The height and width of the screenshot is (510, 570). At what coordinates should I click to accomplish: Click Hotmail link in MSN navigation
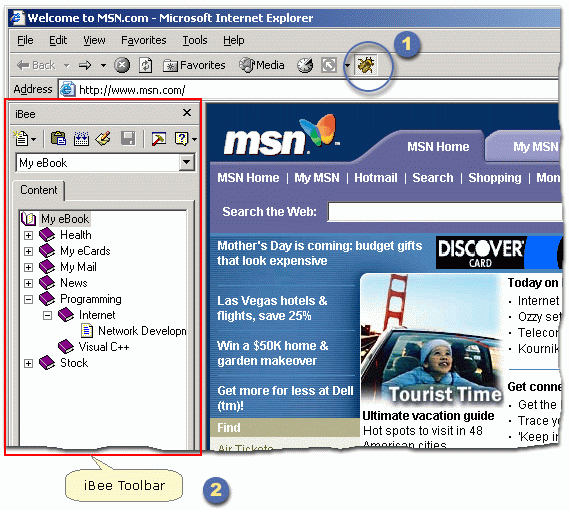376,178
